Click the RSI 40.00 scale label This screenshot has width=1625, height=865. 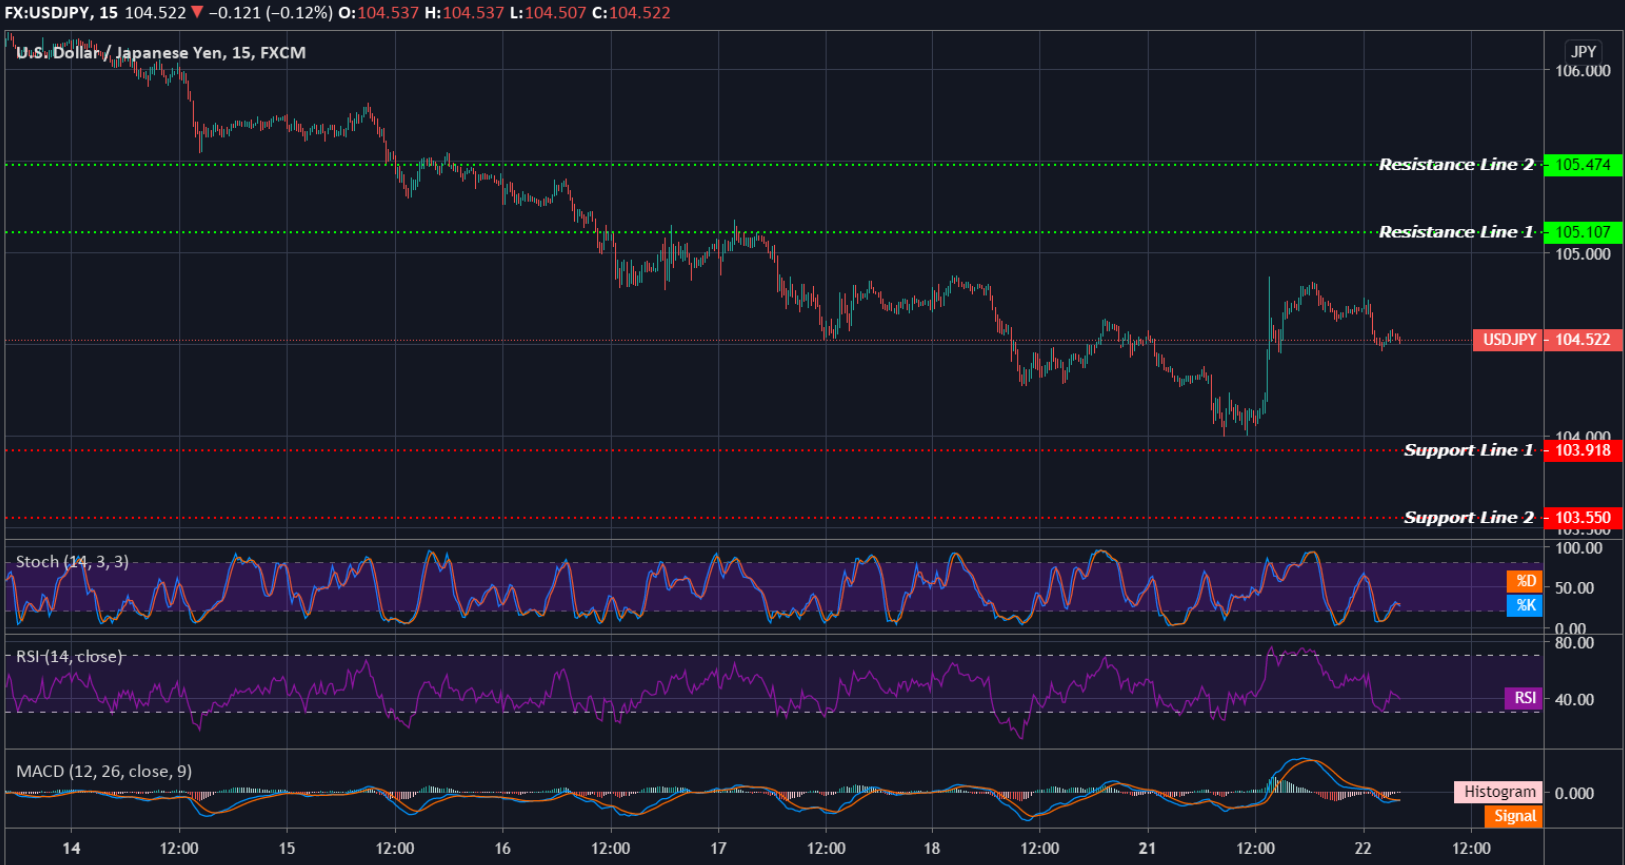click(x=1575, y=700)
